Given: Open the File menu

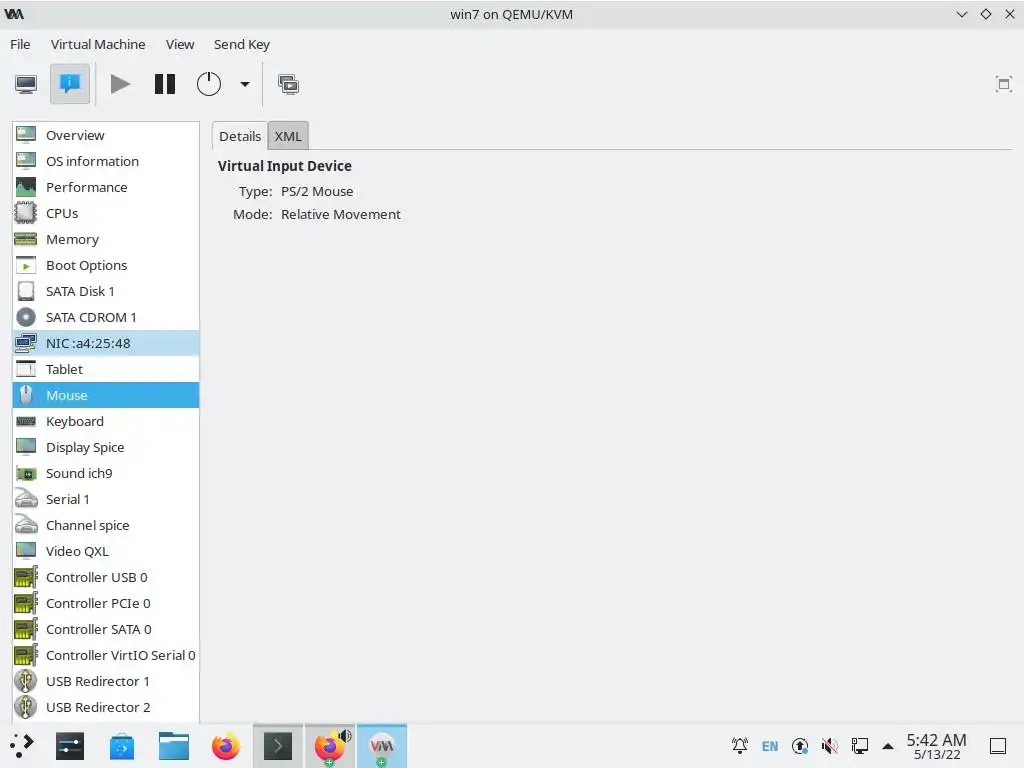Looking at the screenshot, I should click(20, 44).
